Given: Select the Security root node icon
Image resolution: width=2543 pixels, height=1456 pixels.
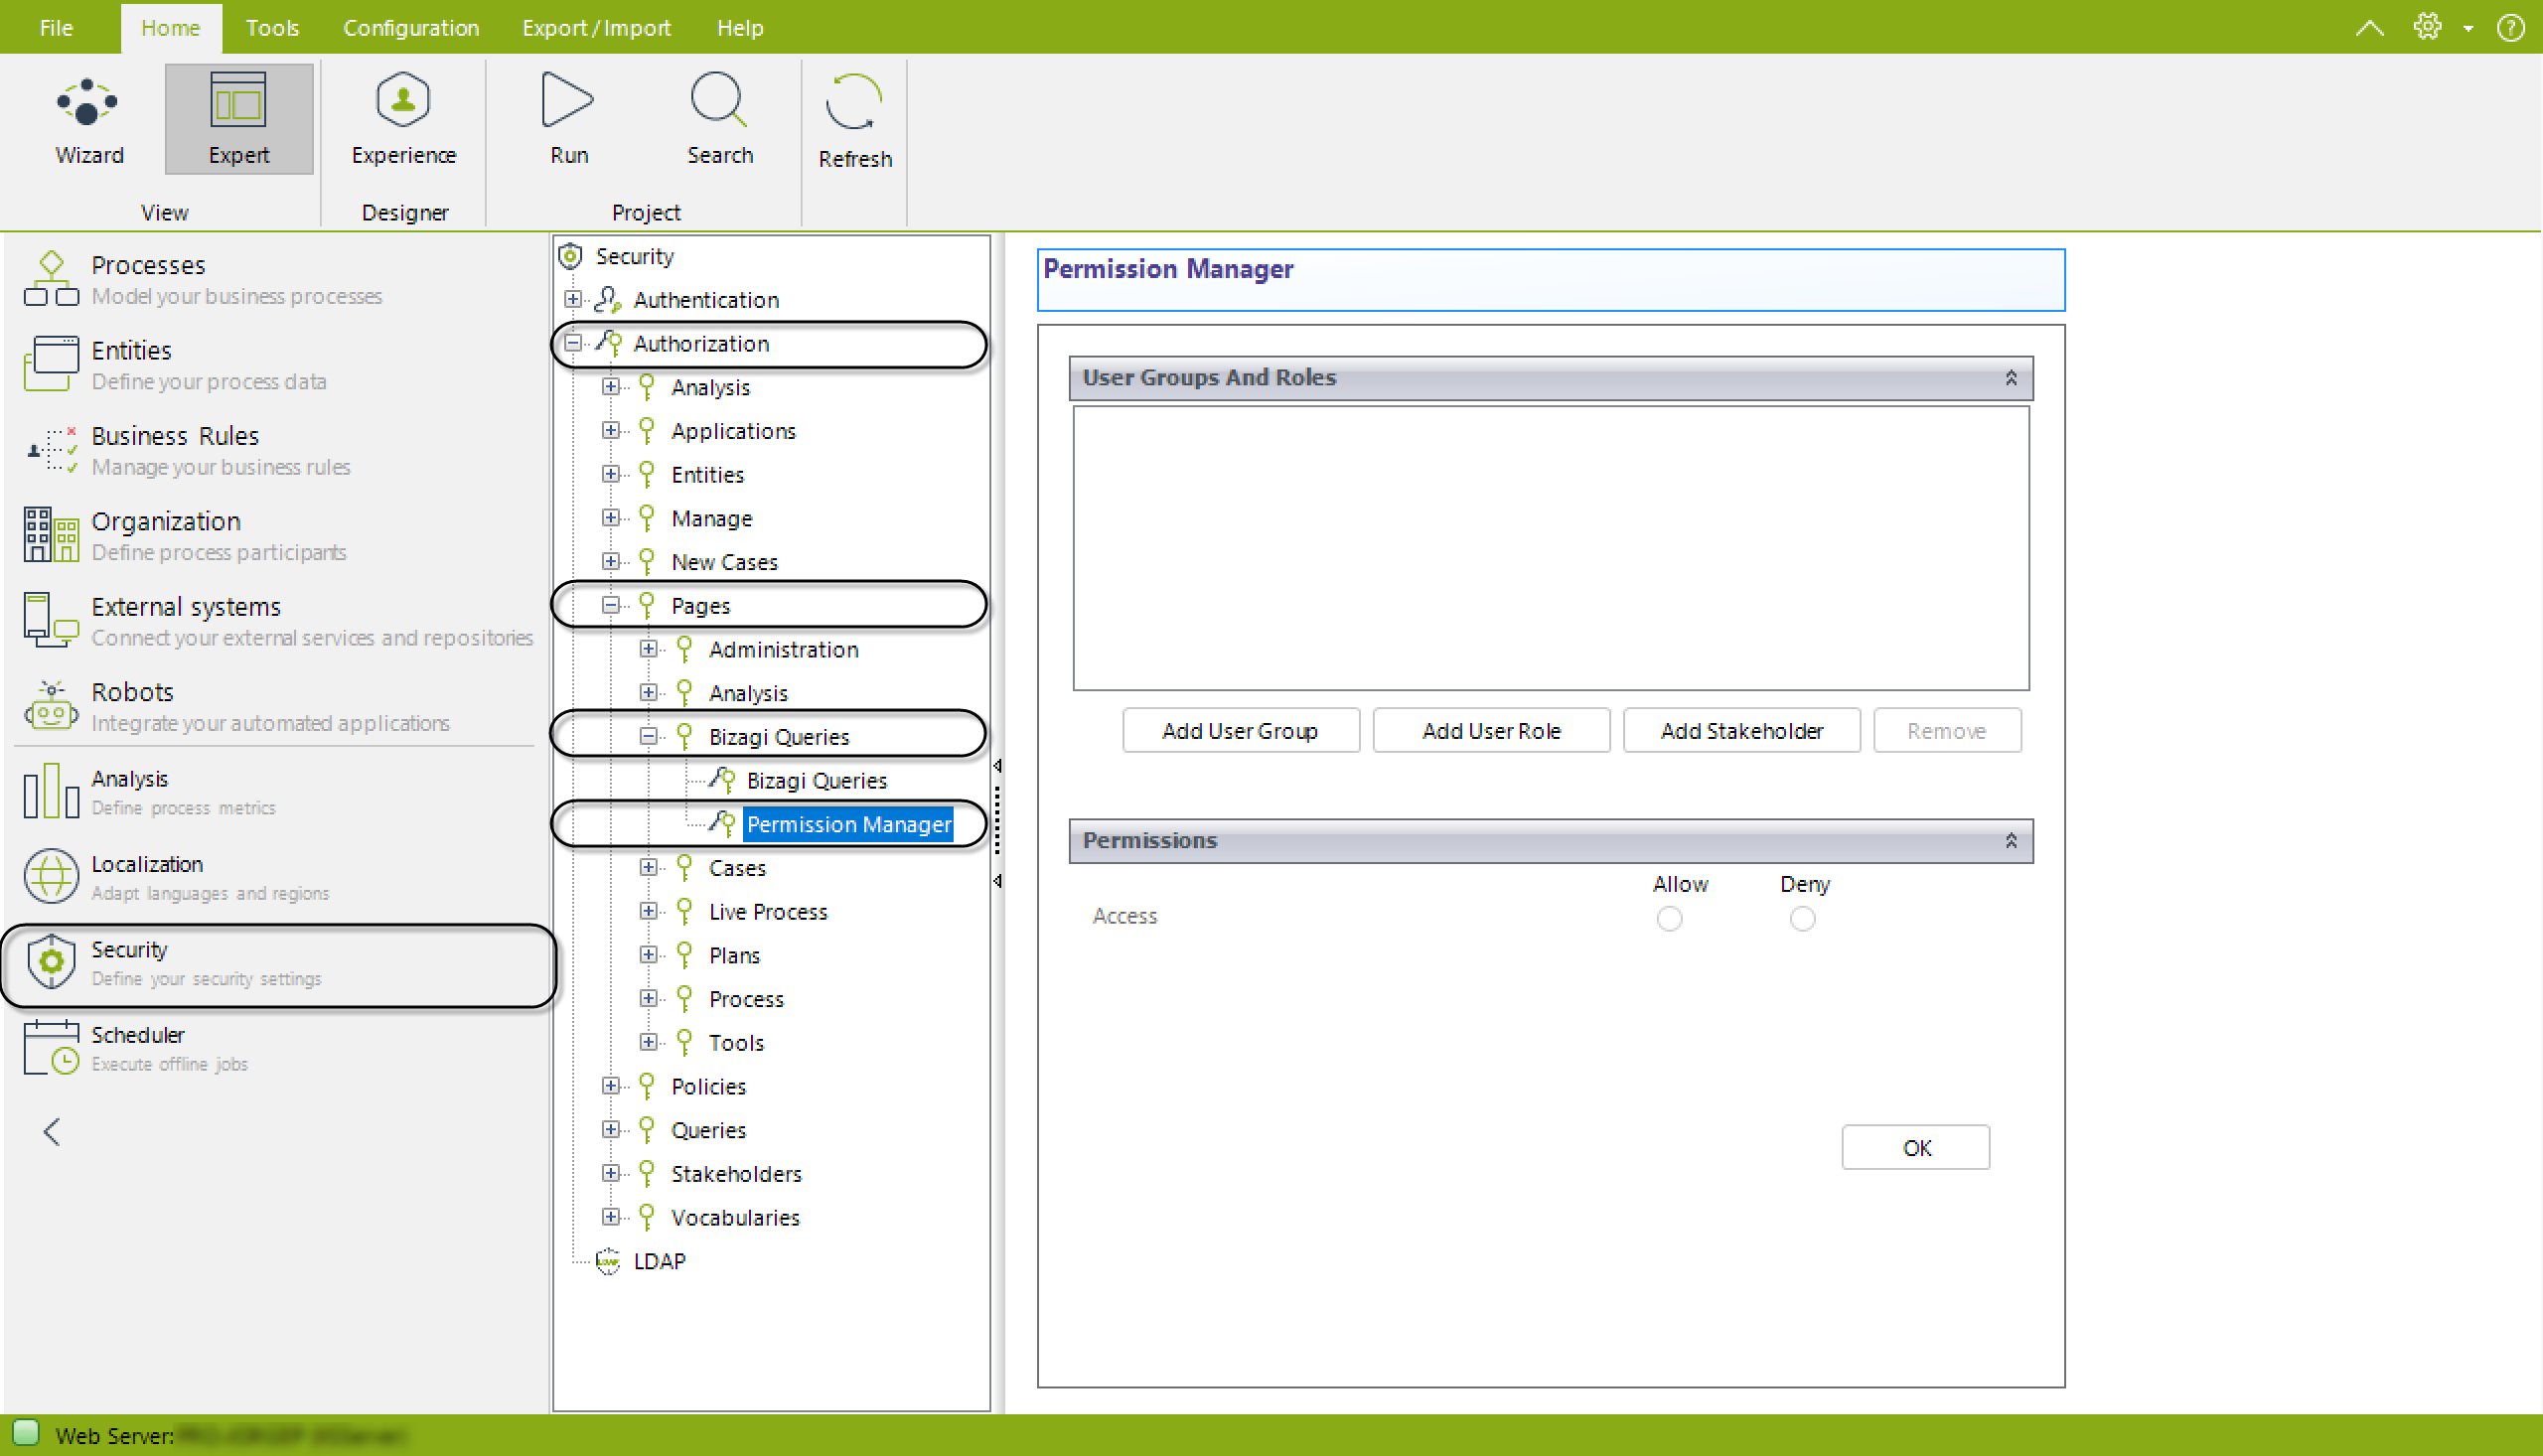Looking at the screenshot, I should point(570,256).
